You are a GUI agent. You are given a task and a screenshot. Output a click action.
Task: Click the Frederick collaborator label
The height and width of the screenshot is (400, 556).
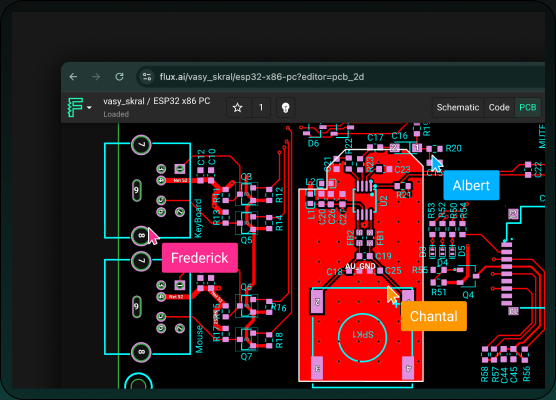click(200, 258)
